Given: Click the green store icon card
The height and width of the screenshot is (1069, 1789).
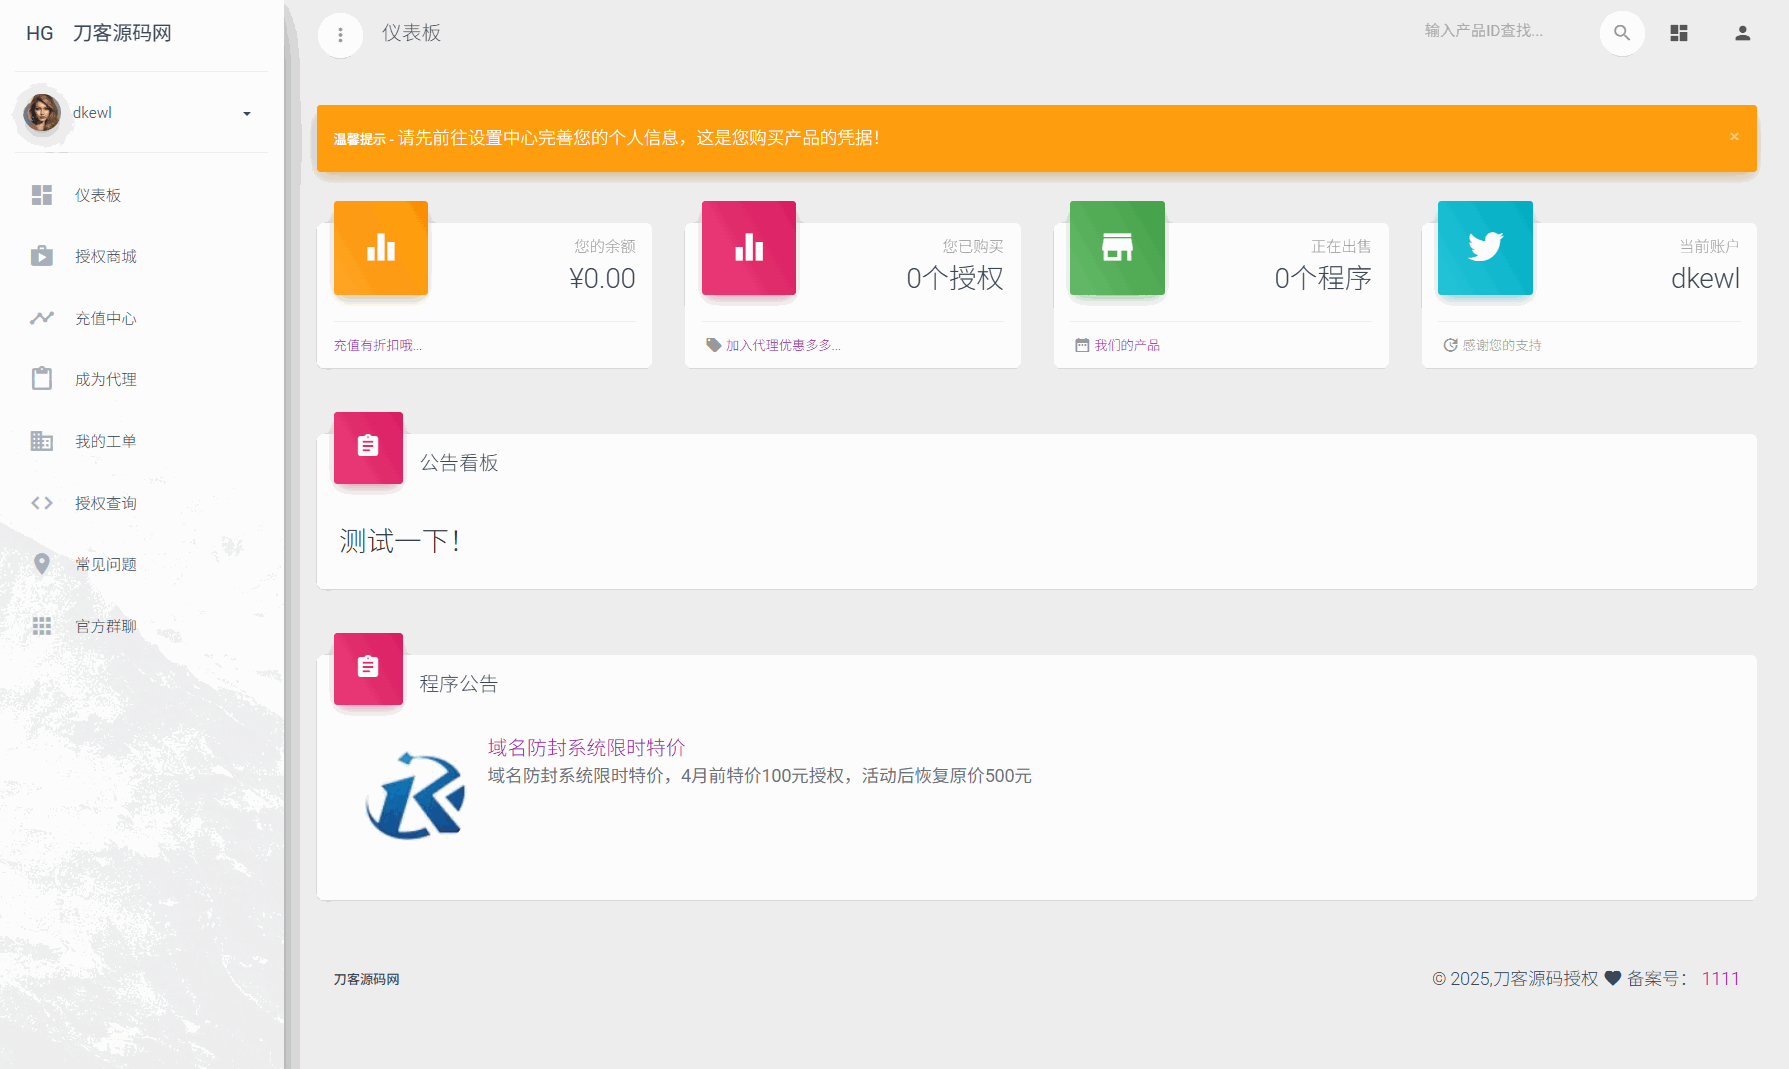Looking at the screenshot, I should [1117, 248].
